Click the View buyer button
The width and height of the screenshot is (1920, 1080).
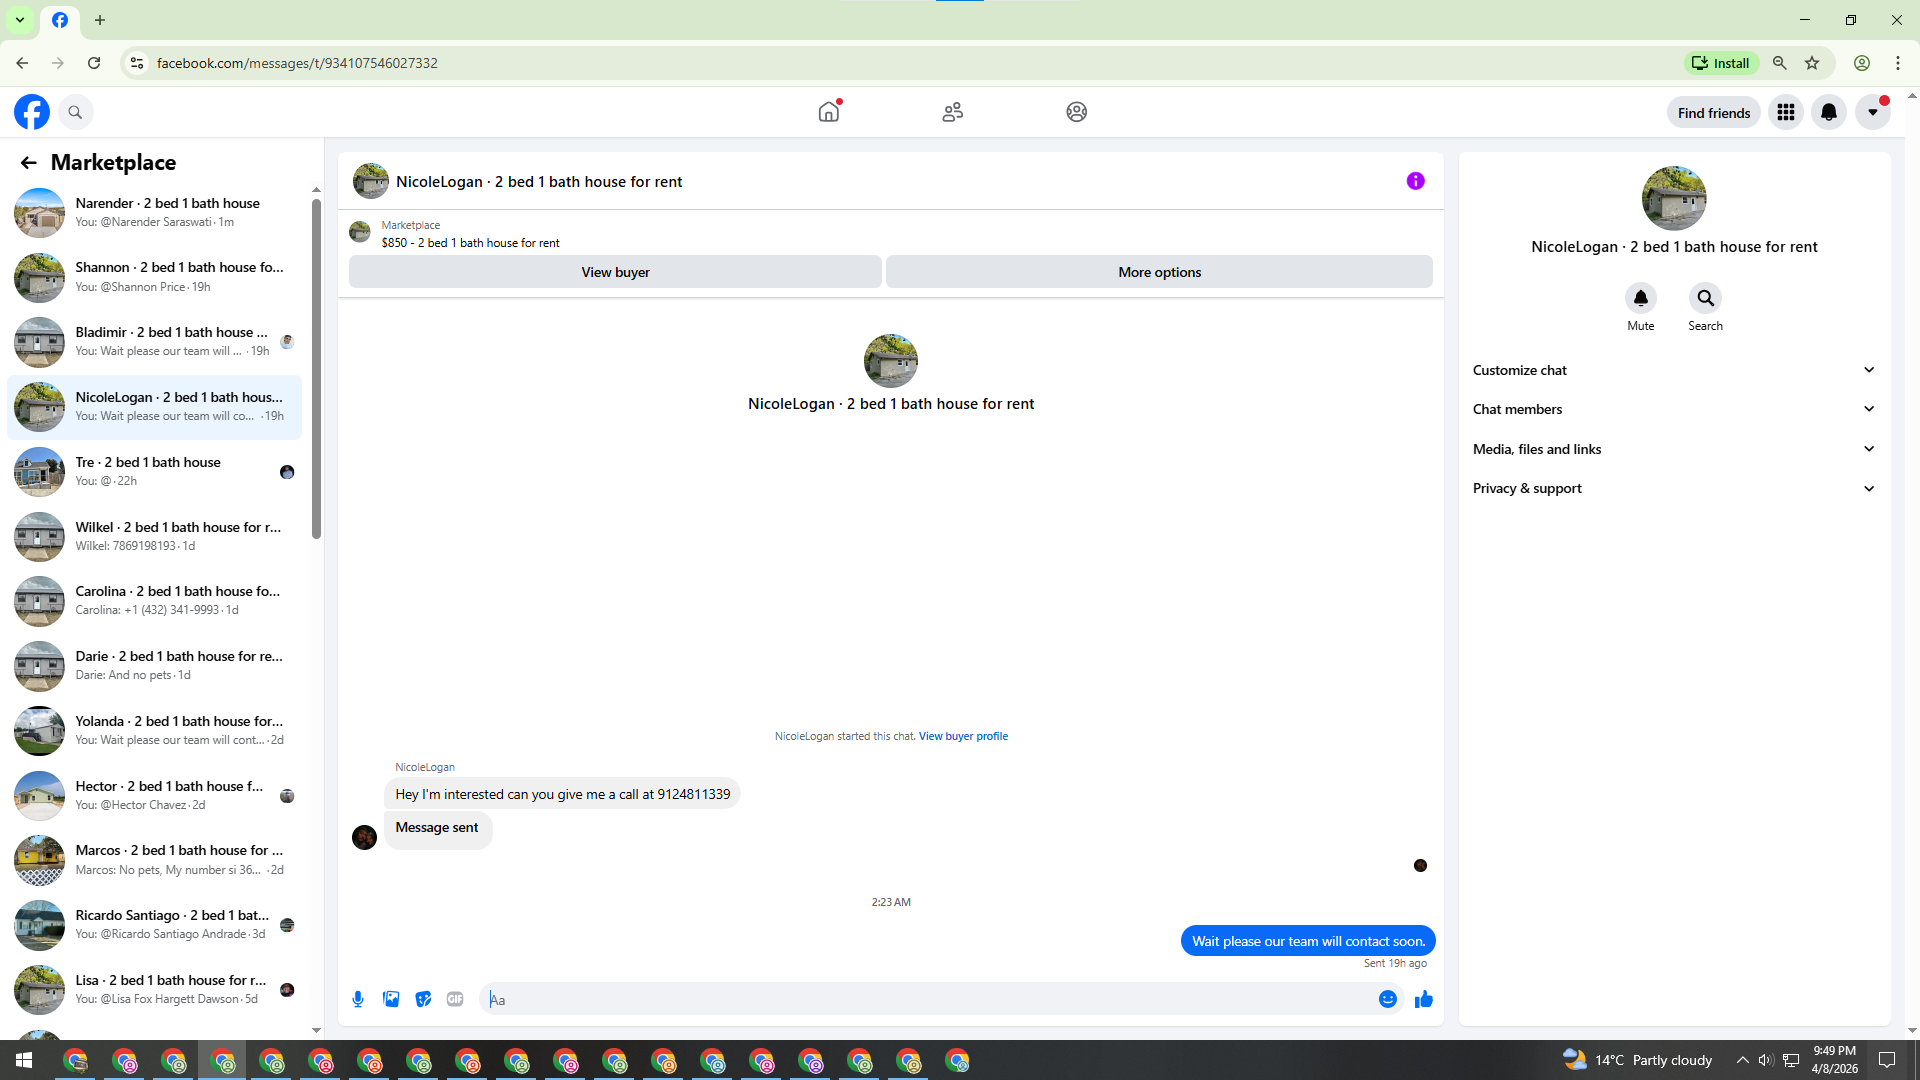click(615, 272)
